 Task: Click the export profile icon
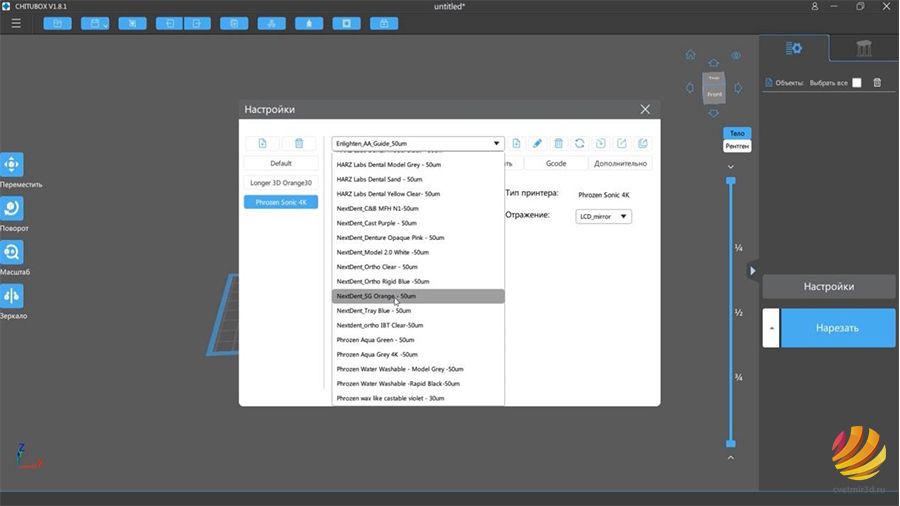[x=622, y=143]
